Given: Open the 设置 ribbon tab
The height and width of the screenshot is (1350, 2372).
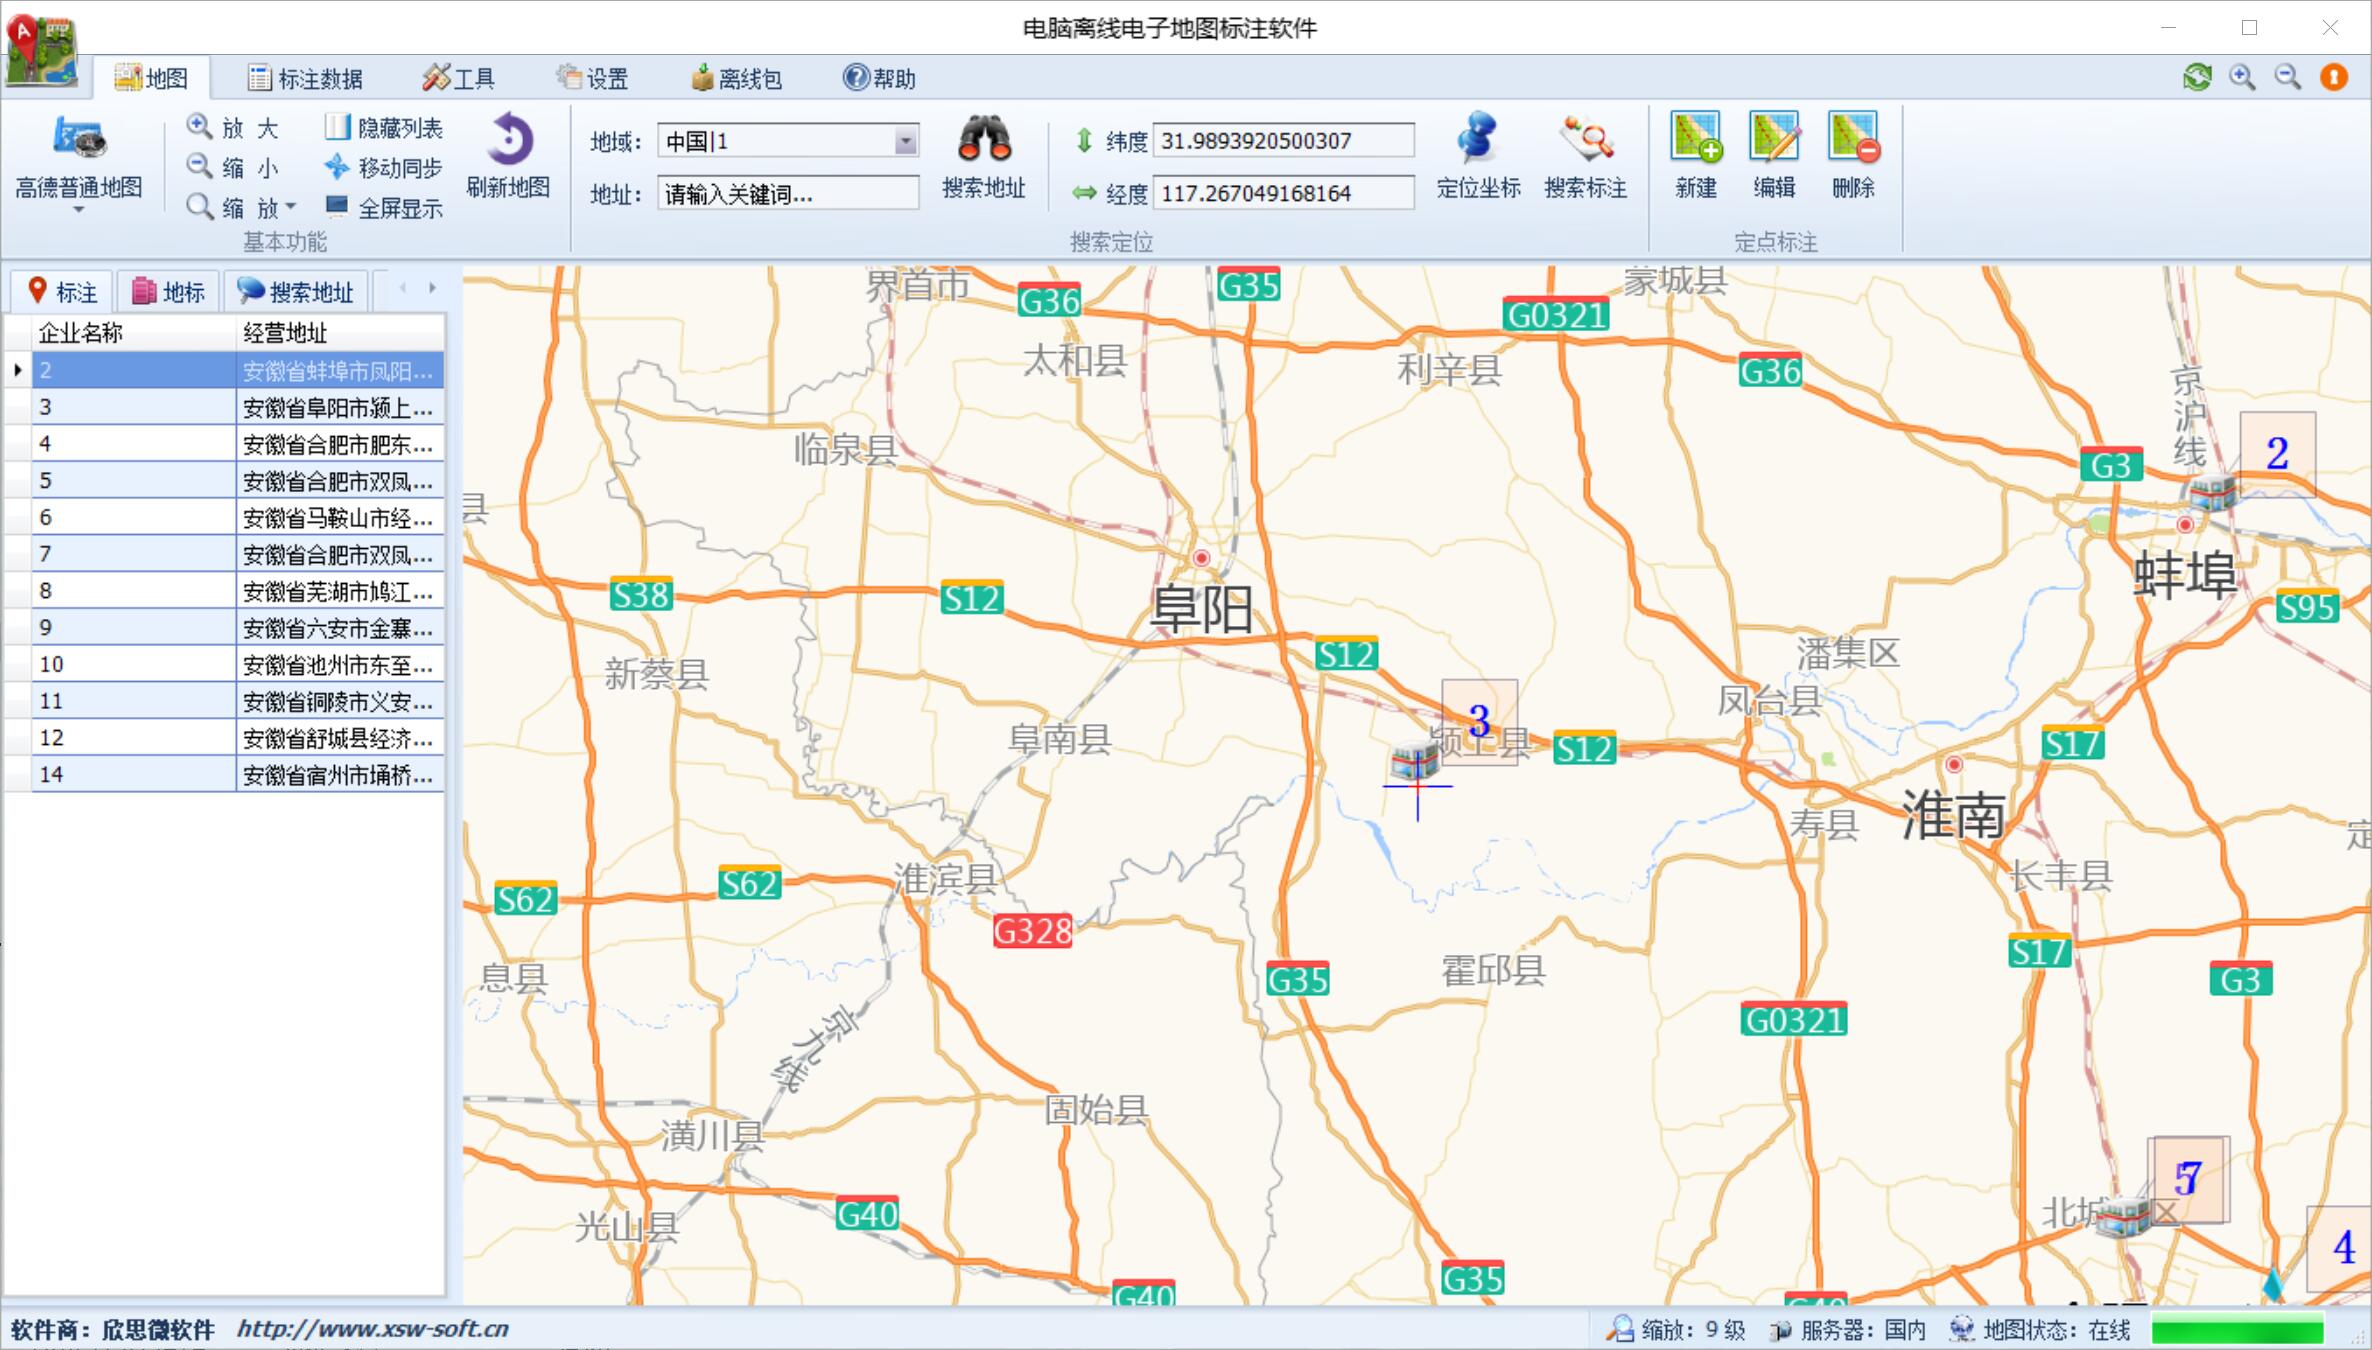Looking at the screenshot, I should [592, 78].
